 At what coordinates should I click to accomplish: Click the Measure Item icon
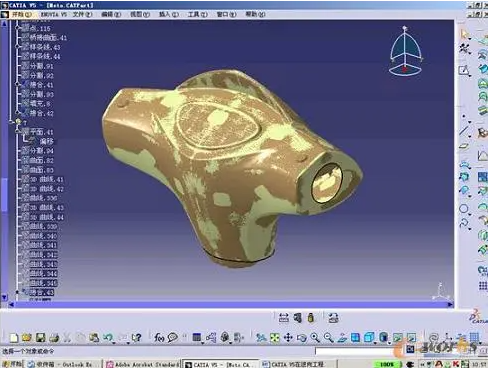pyautogui.click(x=298, y=318)
